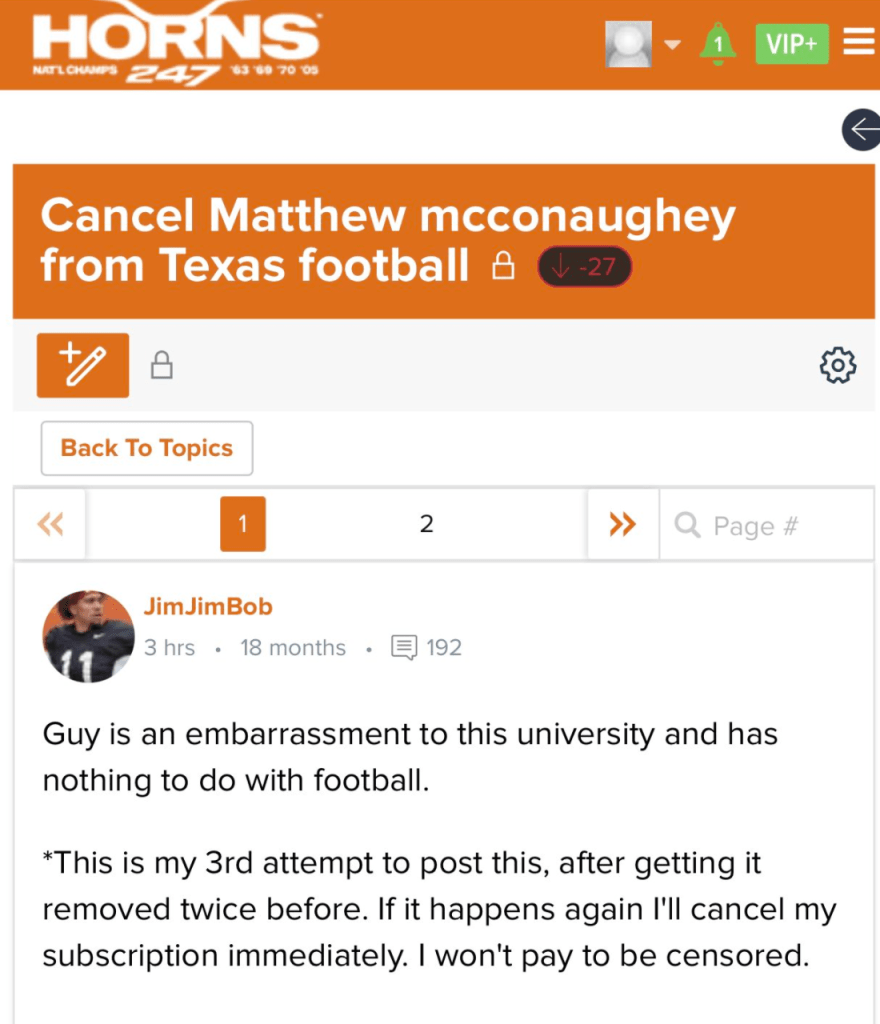
Task: Click JimJimBob's avatar thumbnail
Action: point(88,637)
